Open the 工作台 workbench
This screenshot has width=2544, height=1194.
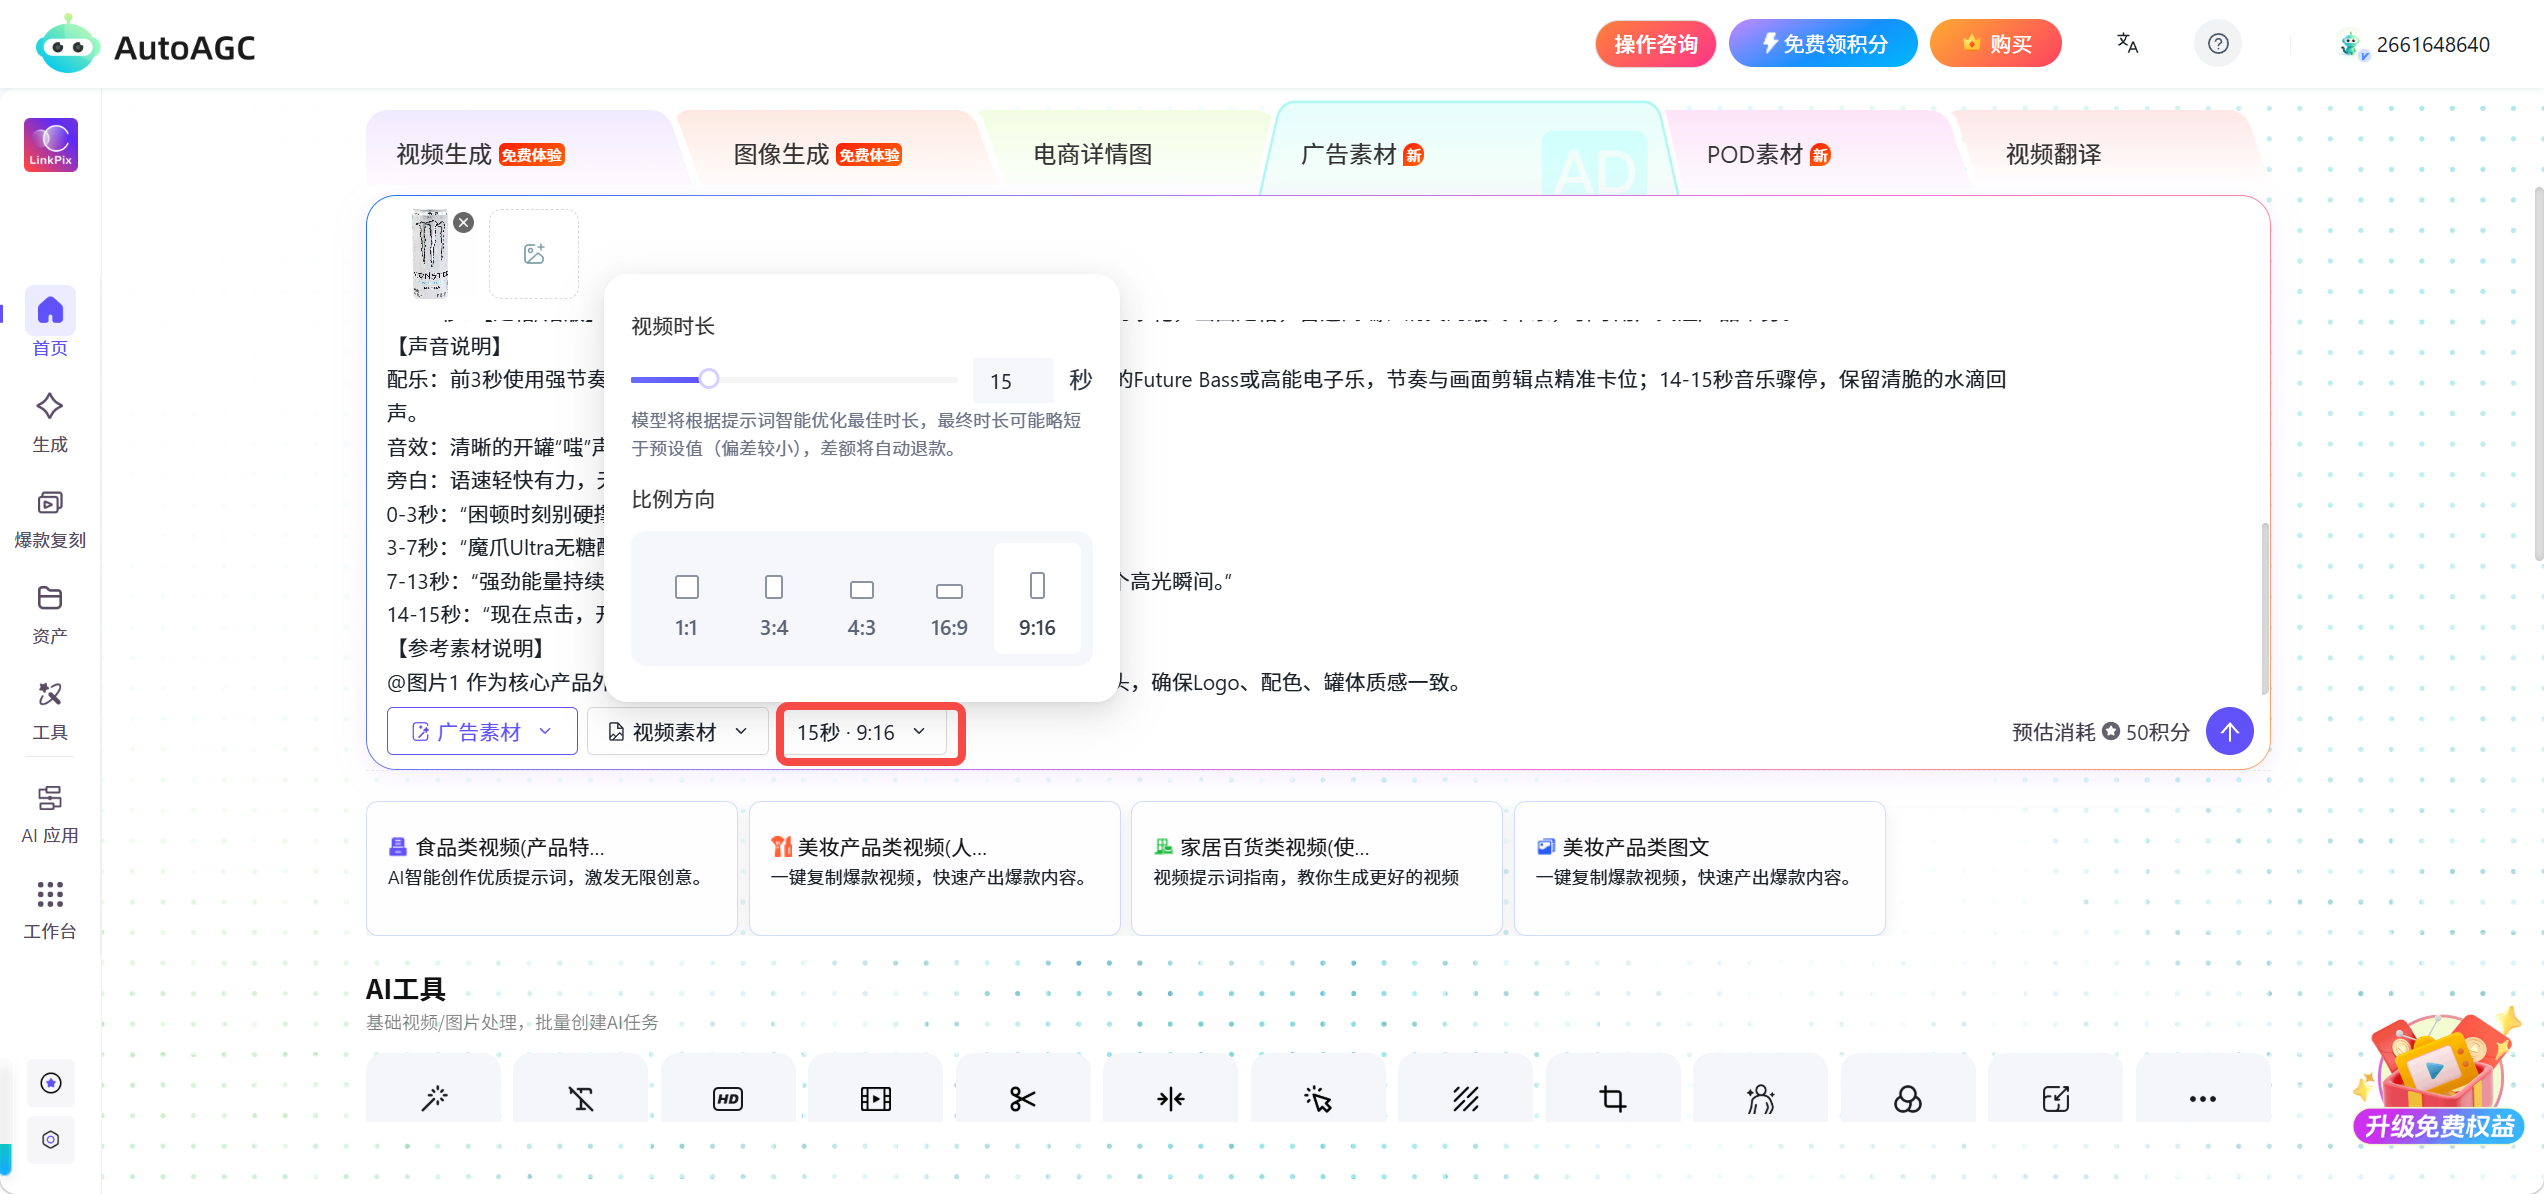click(50, 910)
